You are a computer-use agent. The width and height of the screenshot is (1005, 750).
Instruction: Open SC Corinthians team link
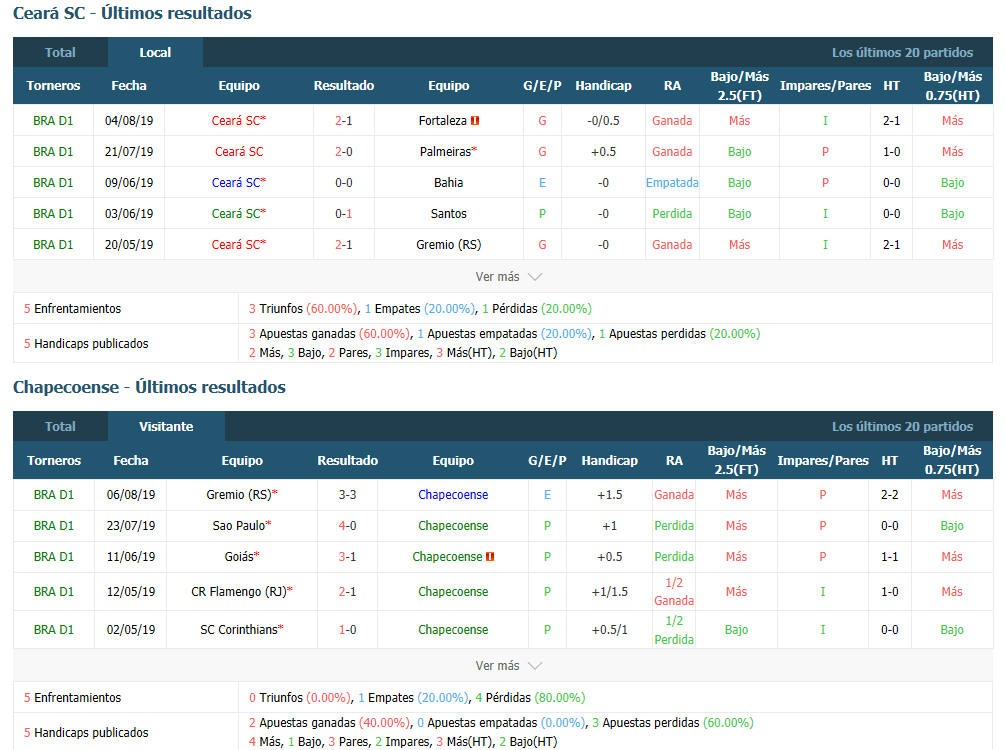[x=238, y=629]
